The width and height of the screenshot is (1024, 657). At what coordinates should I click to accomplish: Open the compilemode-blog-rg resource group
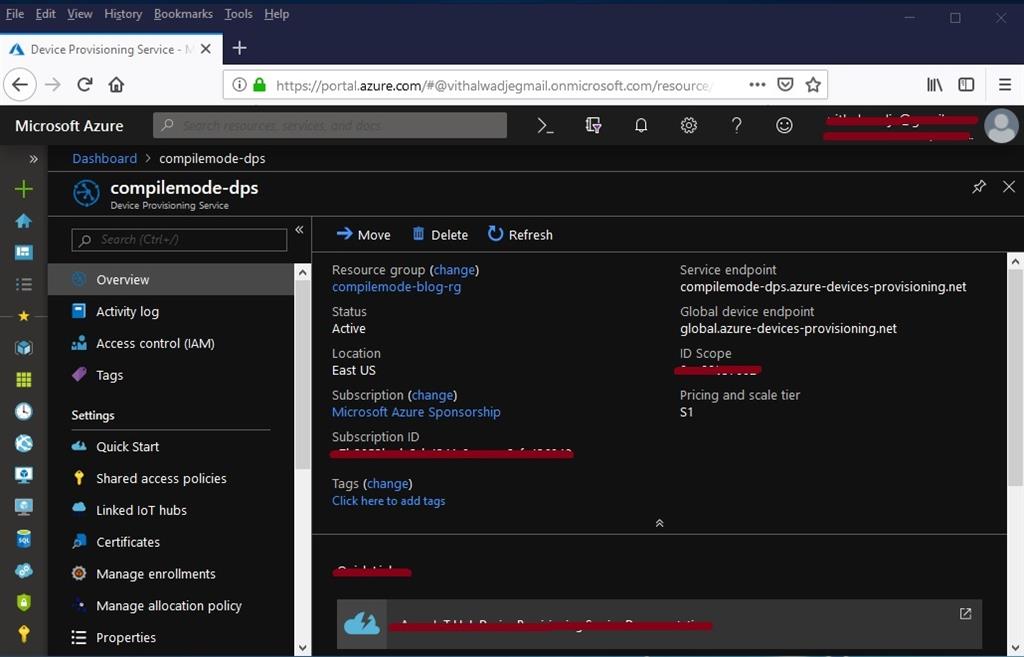396,287
